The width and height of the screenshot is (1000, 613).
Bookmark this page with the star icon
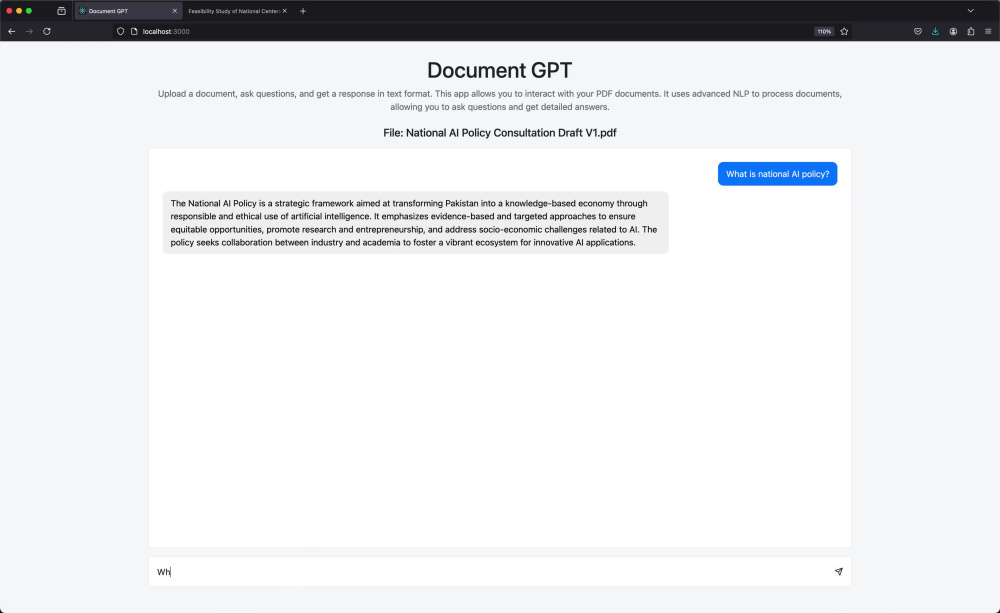[844, 31]
